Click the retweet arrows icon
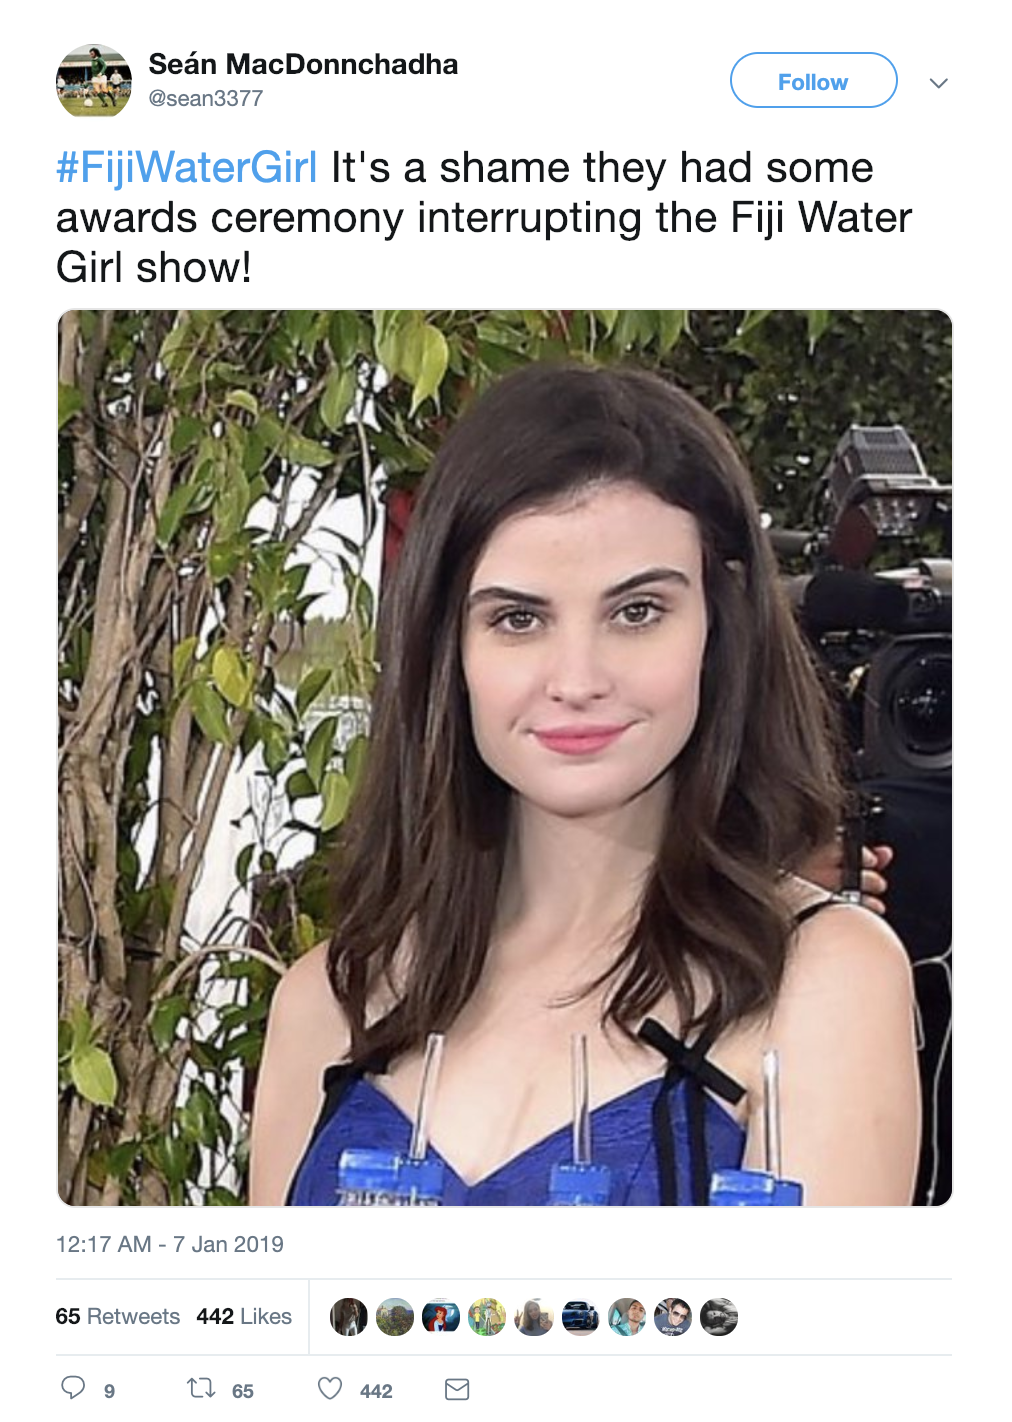 tap(201, 1388)
